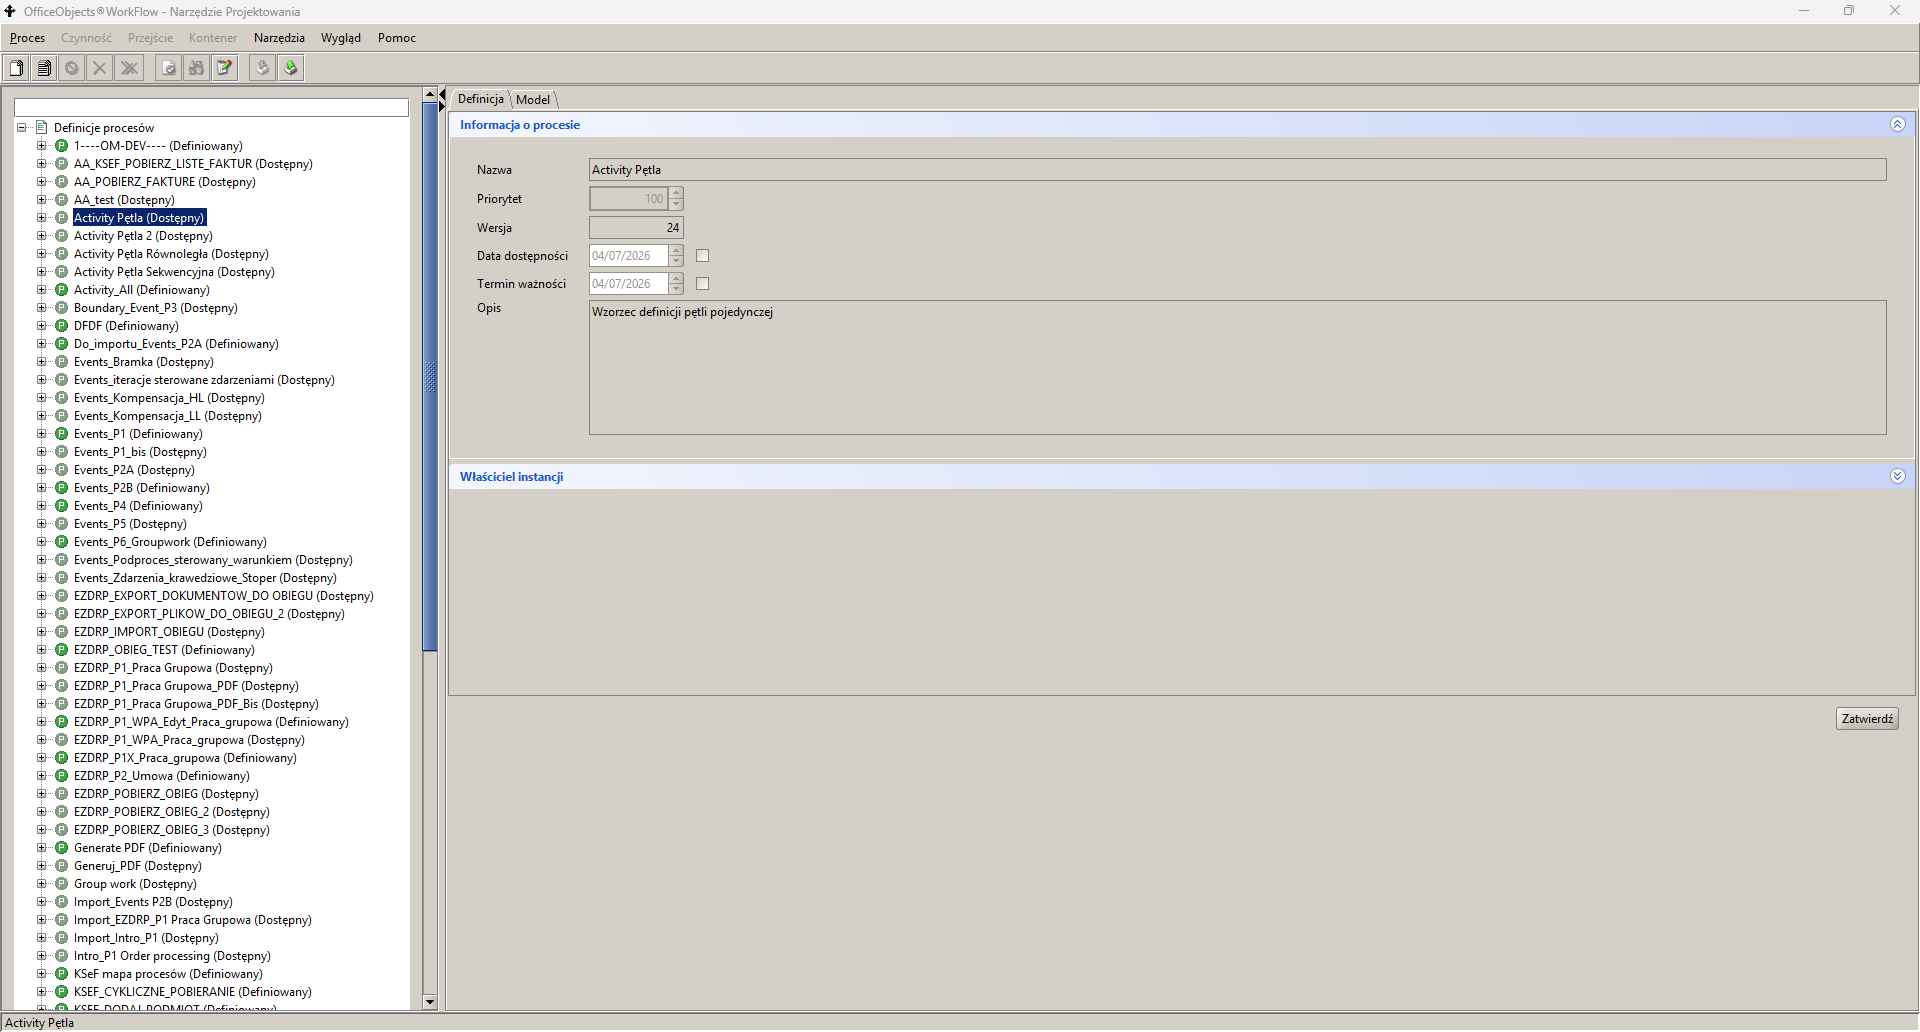
Task: Click the green icon beside Events_P2B
Action: pyautogui.click(x=61, y=488)
